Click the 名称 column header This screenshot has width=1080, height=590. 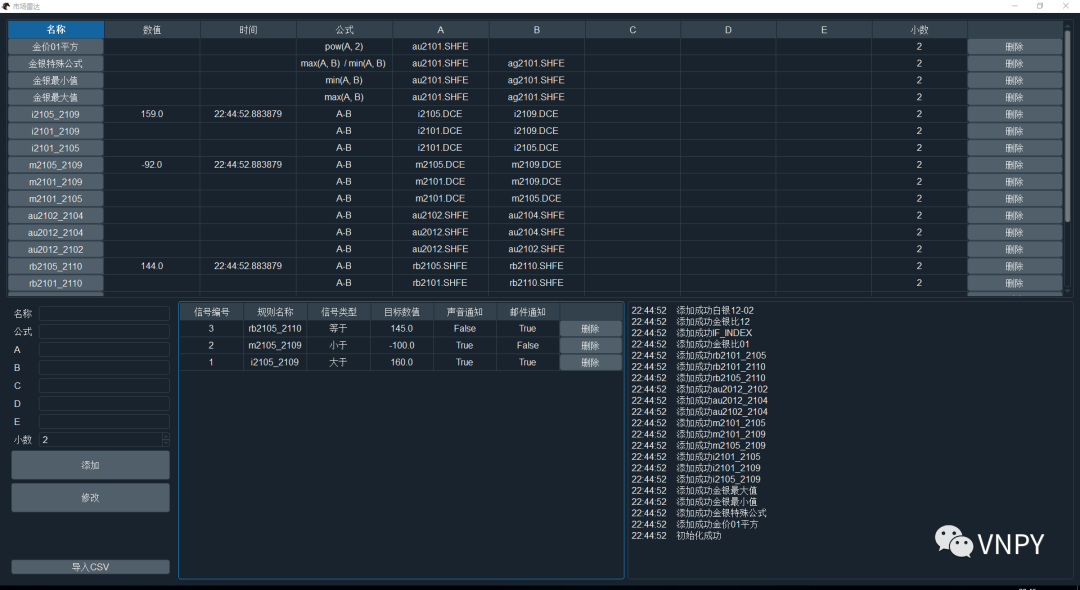tap(55, 29)
